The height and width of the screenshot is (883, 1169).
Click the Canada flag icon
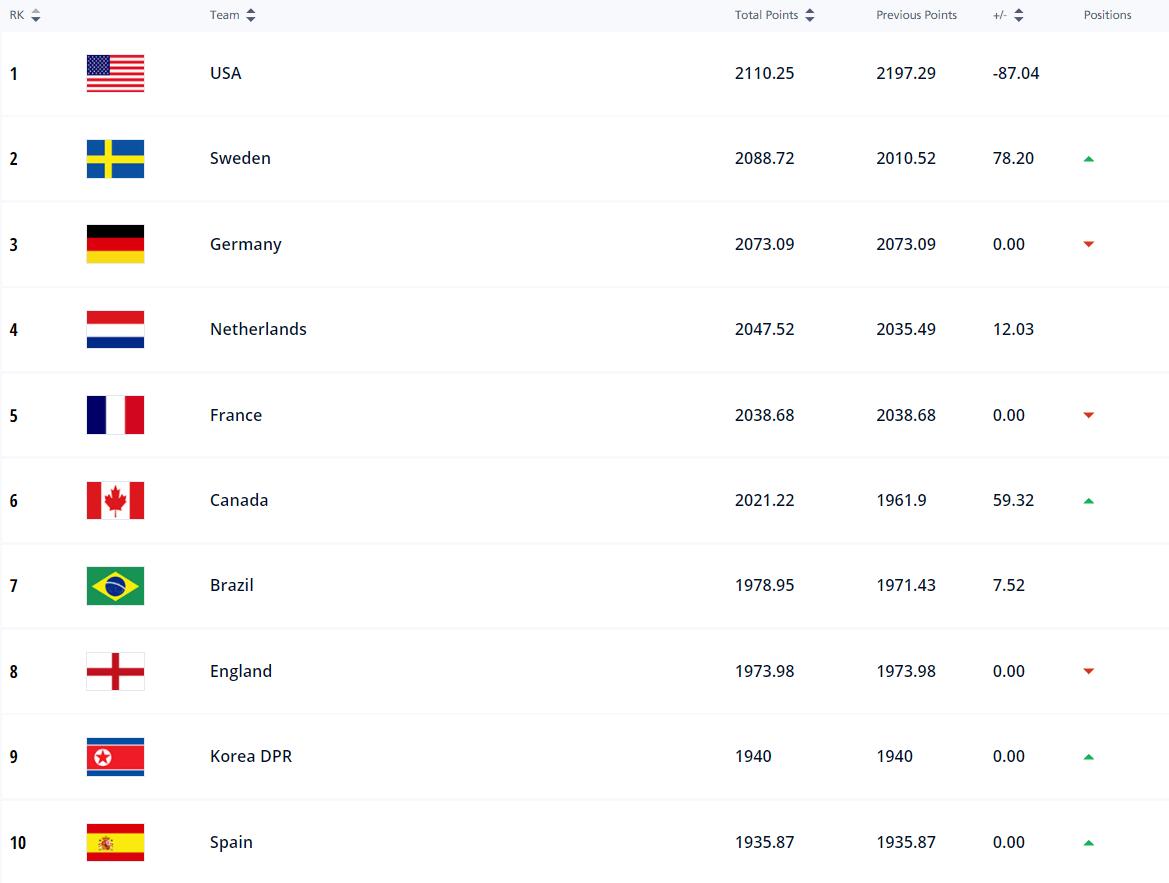115,501
